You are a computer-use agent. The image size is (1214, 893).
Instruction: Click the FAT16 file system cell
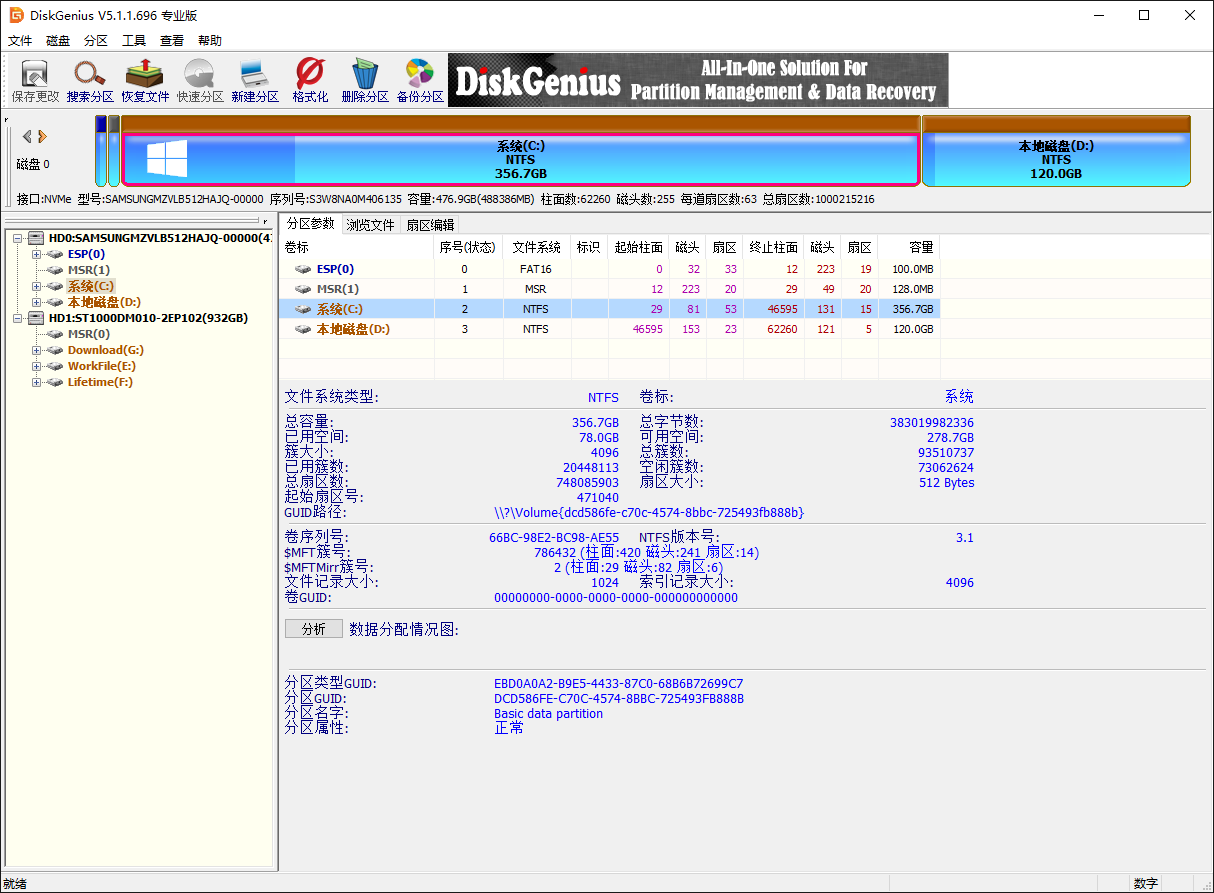click(x=537, y=269)
